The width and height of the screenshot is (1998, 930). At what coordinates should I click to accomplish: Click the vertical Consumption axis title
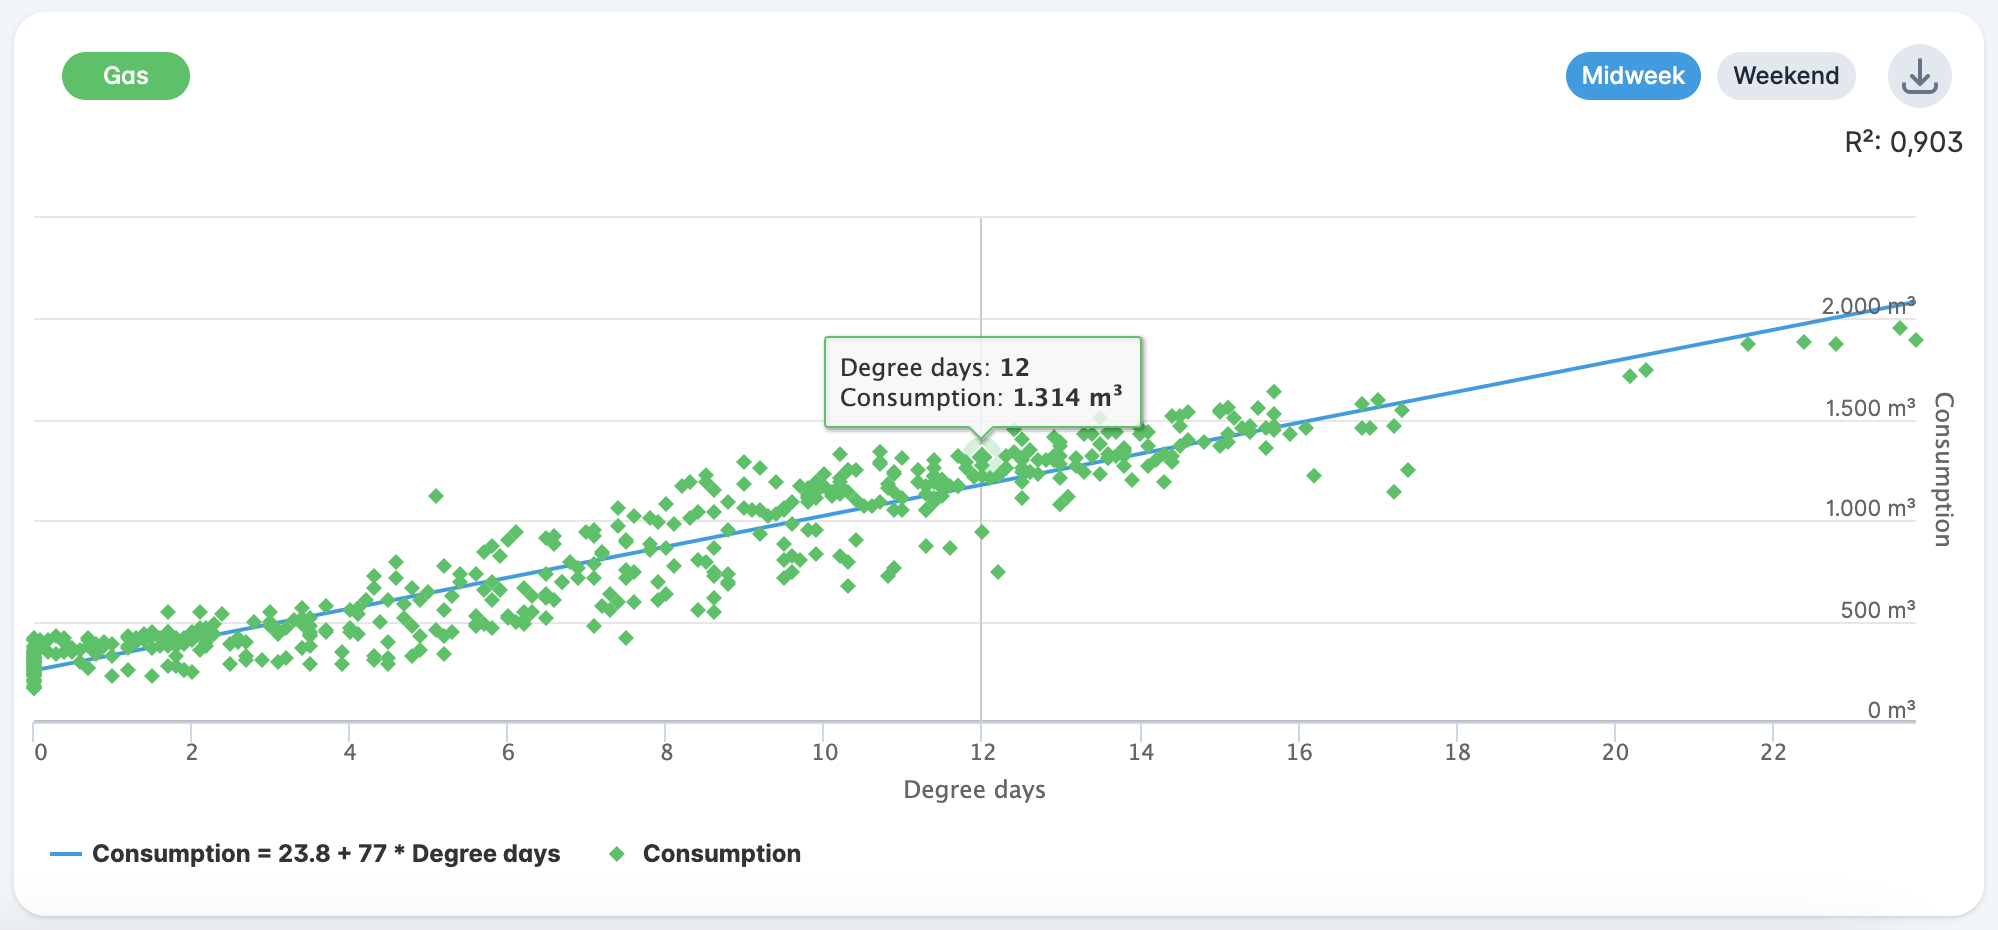pos(1943,469)
